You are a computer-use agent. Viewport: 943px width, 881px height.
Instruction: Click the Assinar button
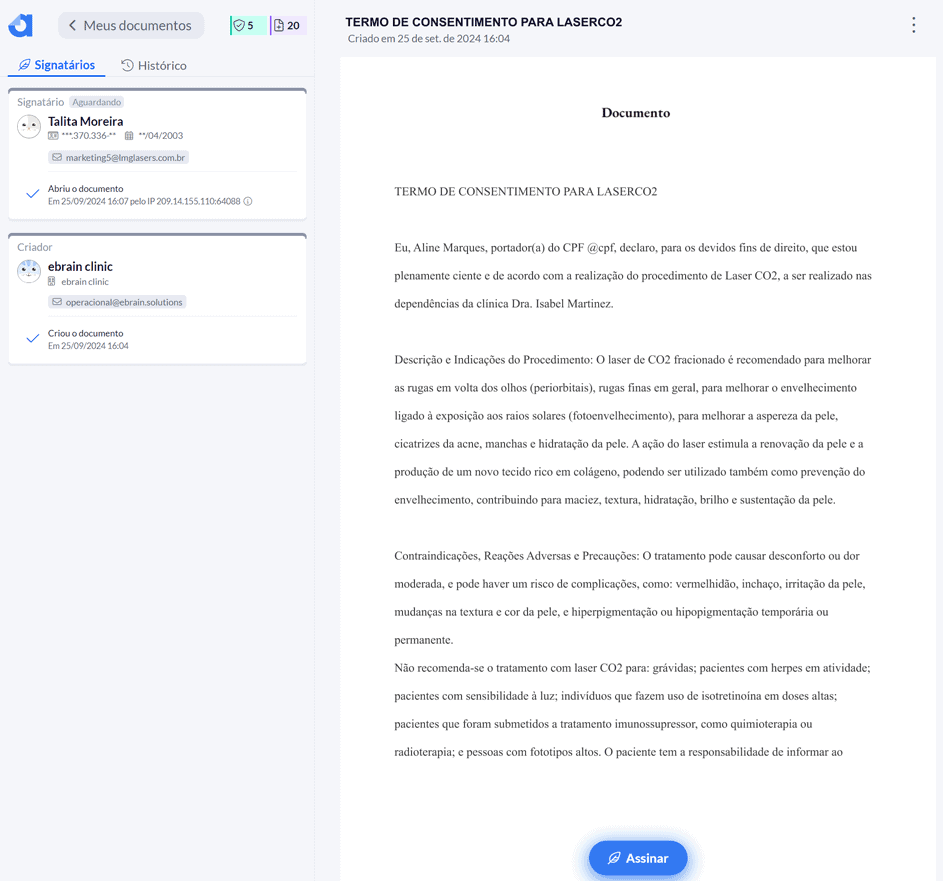pos(637,858)
